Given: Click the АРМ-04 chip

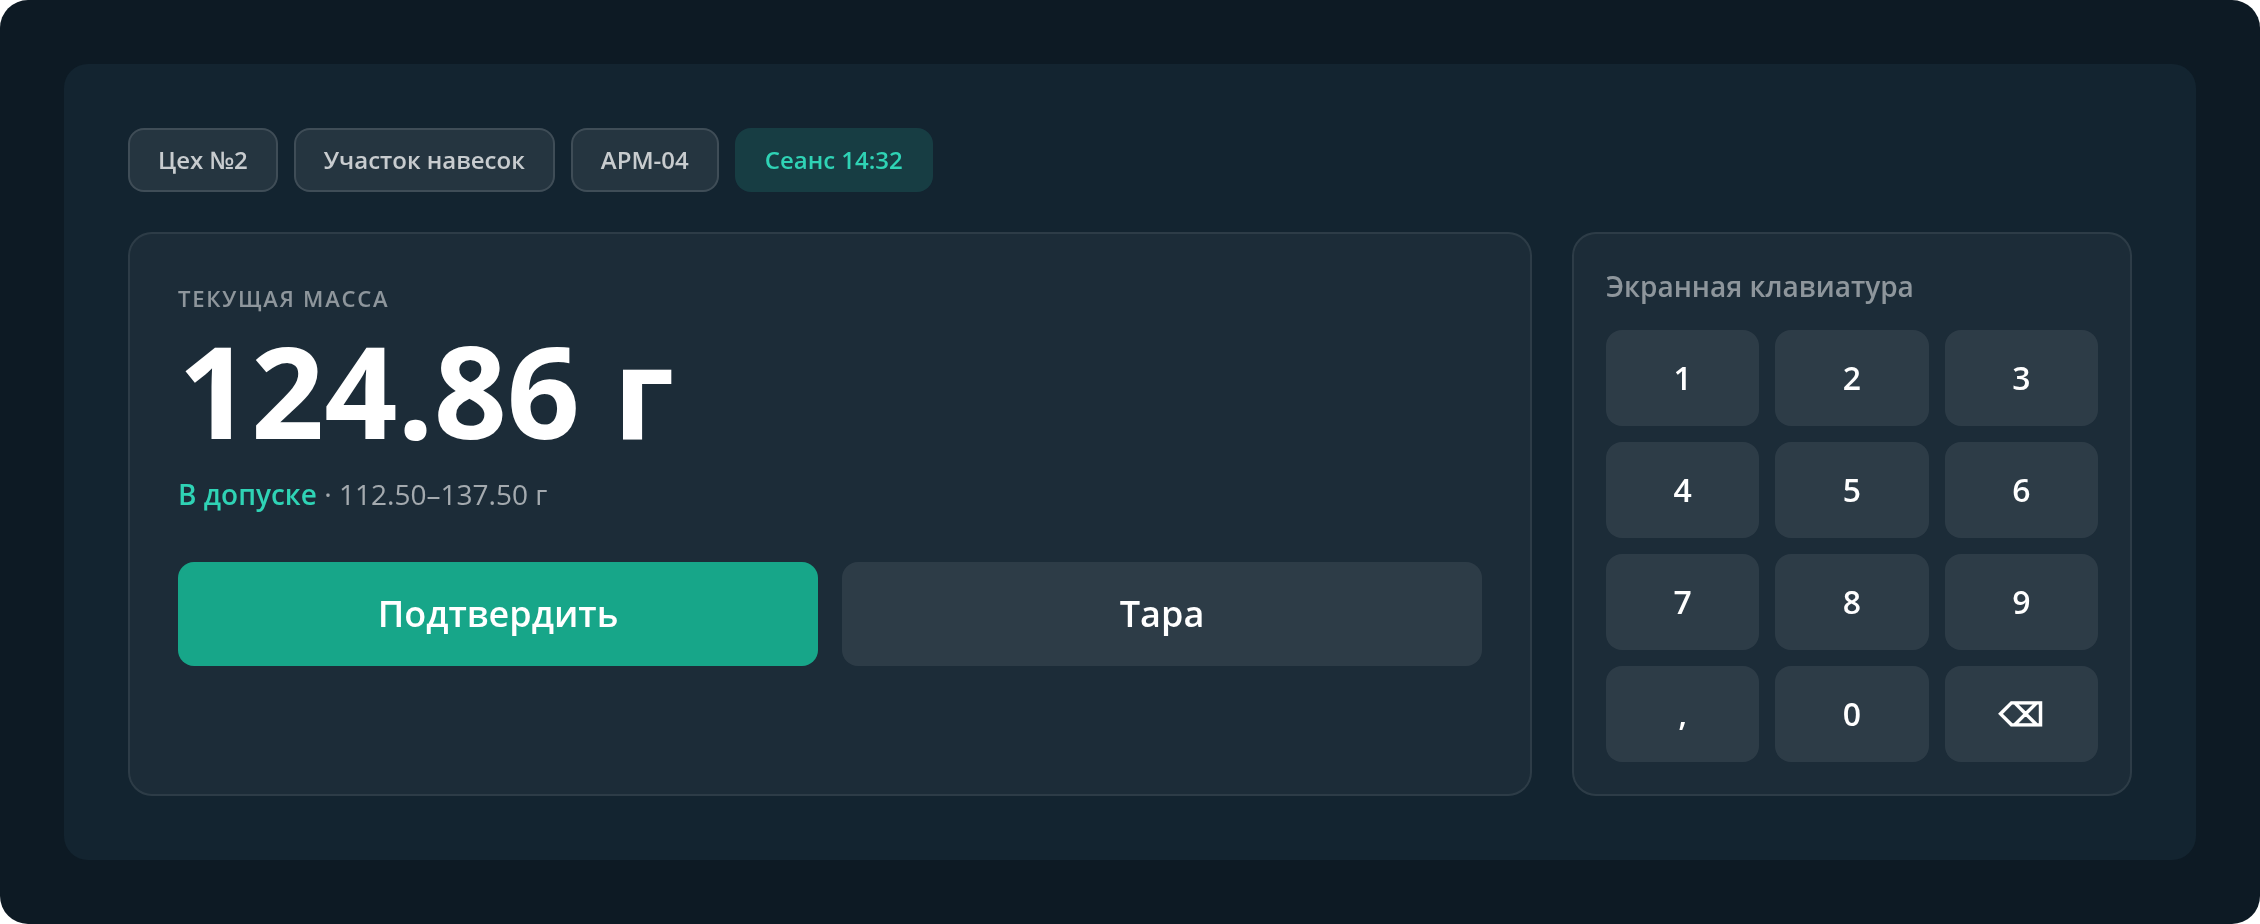Looking at the screenshot, I should [645, 160].
